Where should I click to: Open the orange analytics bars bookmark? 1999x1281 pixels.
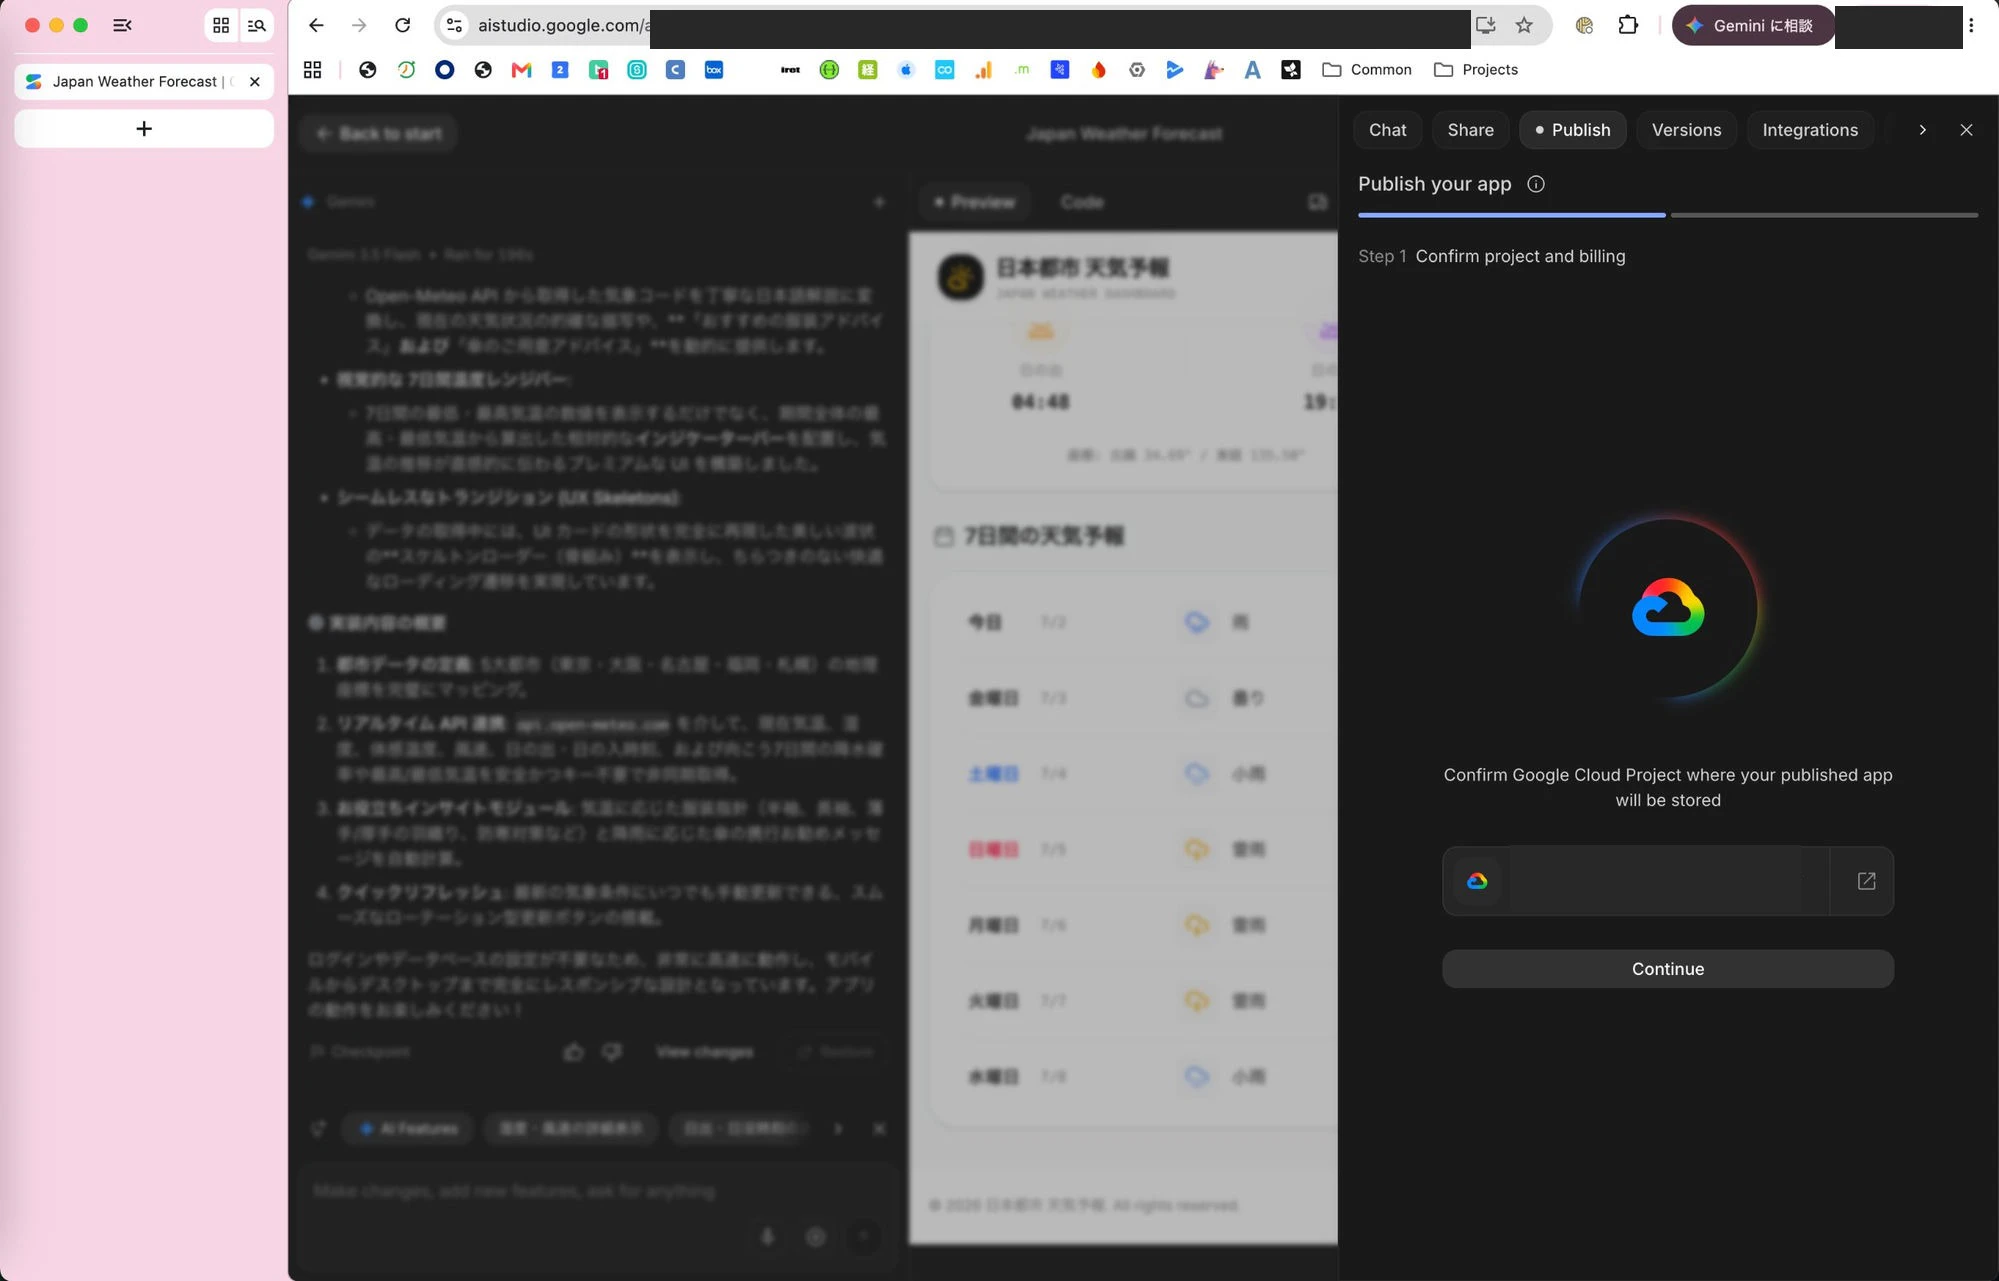(x=983, y=69)
